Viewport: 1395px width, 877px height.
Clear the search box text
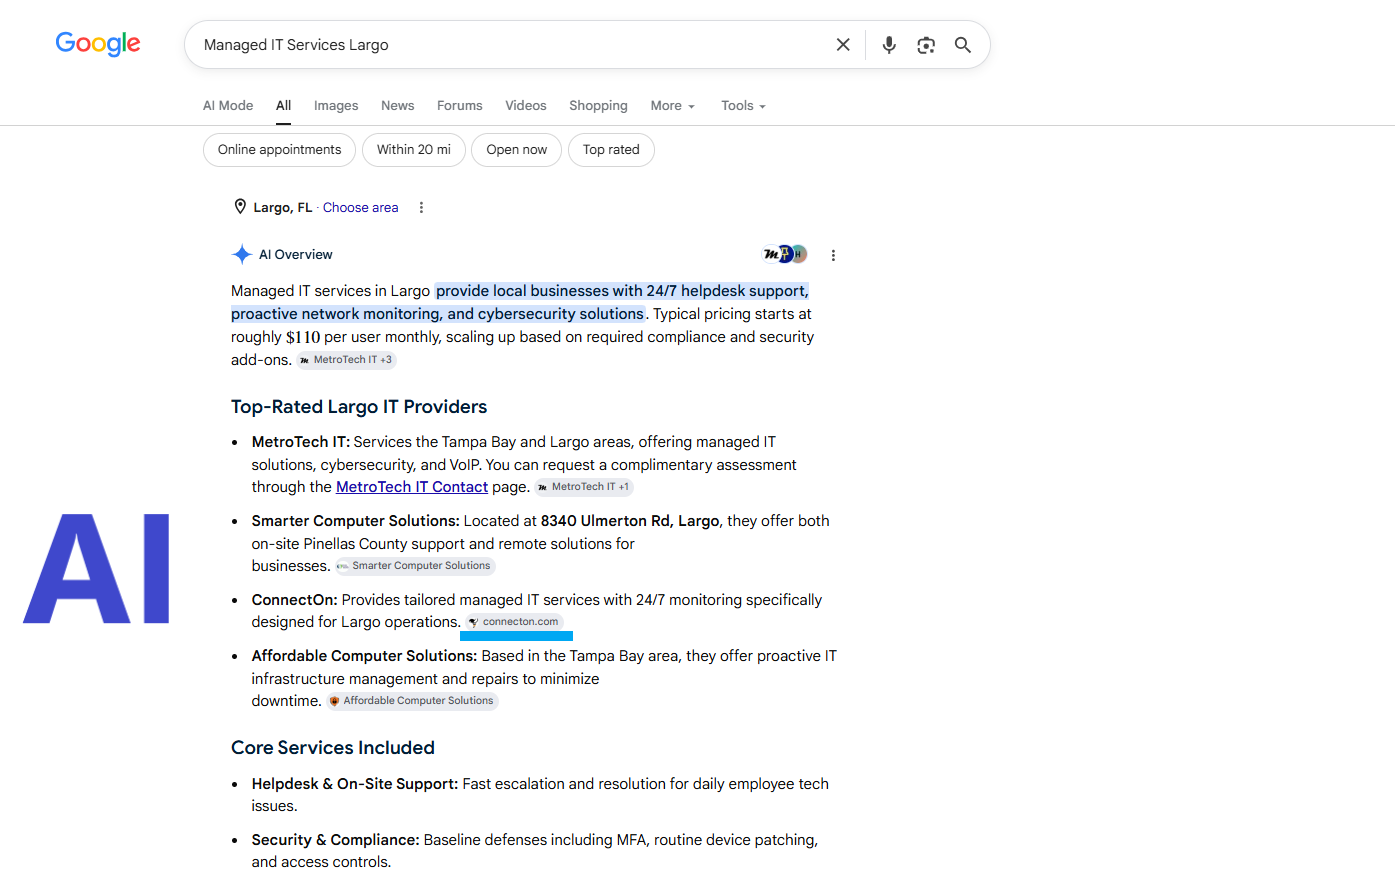843,45
